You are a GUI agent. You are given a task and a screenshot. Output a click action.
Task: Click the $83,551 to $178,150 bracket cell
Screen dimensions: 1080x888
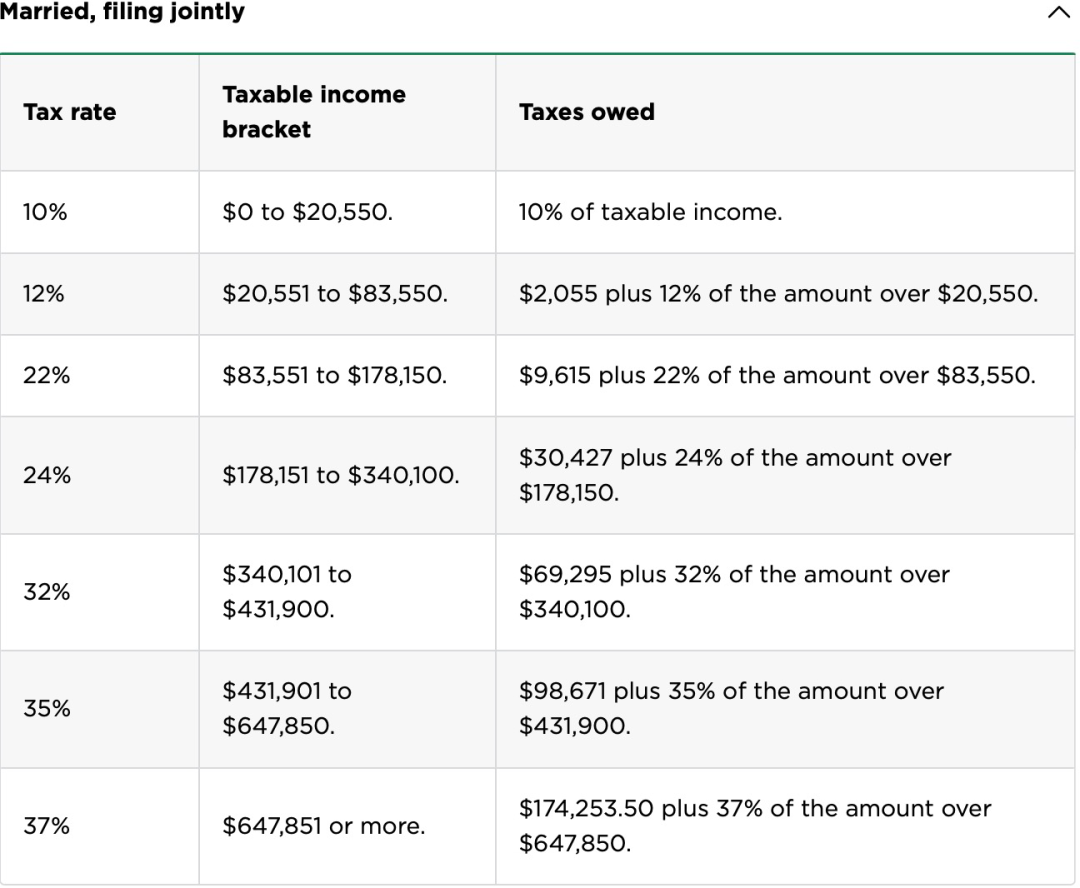tap(335, 376)
